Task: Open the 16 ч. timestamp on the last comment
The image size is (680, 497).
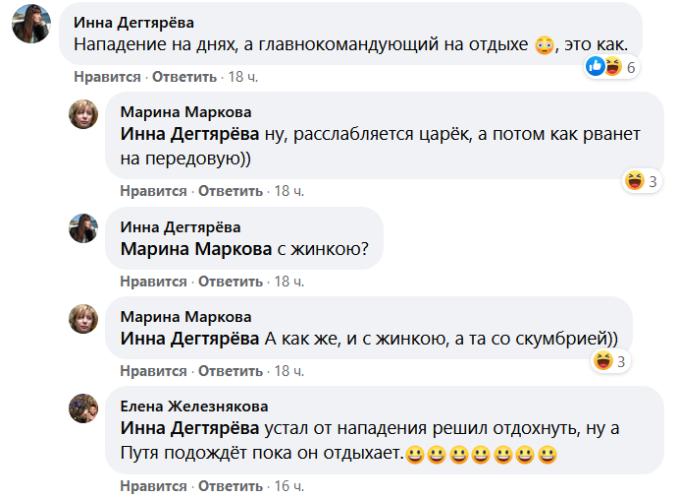Action: point(289,487)
